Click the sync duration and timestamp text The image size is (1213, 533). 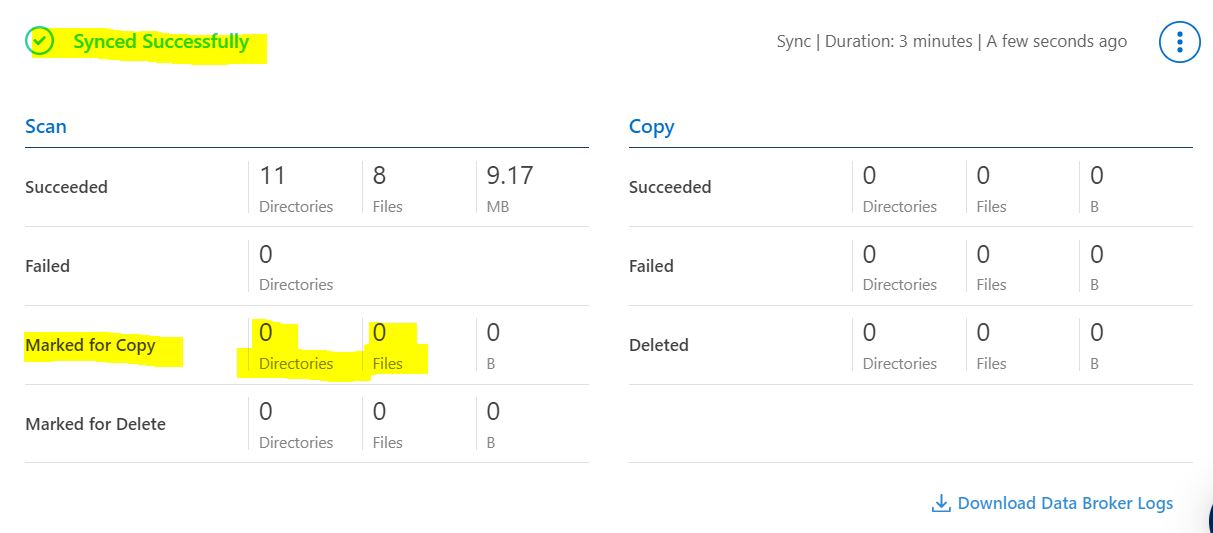(x=951, y=42)
